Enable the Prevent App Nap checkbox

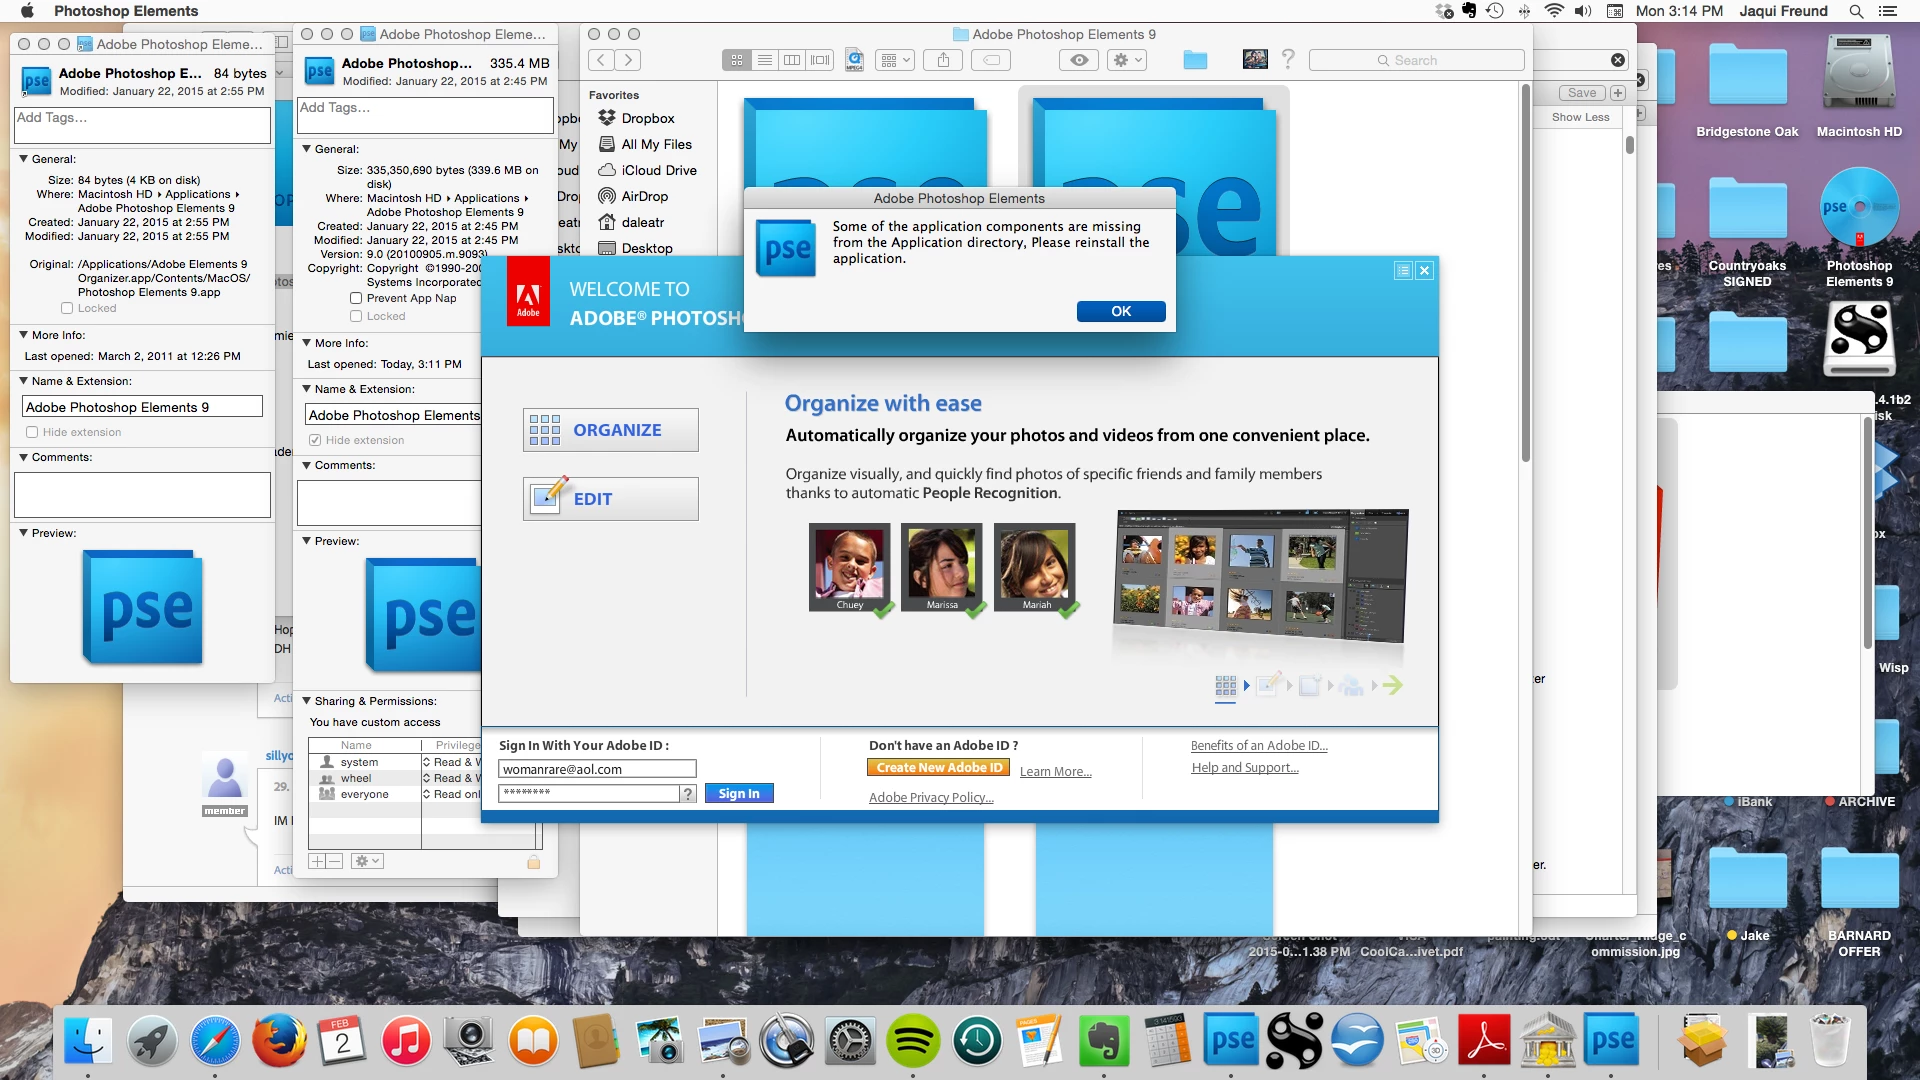coord(356,298)
